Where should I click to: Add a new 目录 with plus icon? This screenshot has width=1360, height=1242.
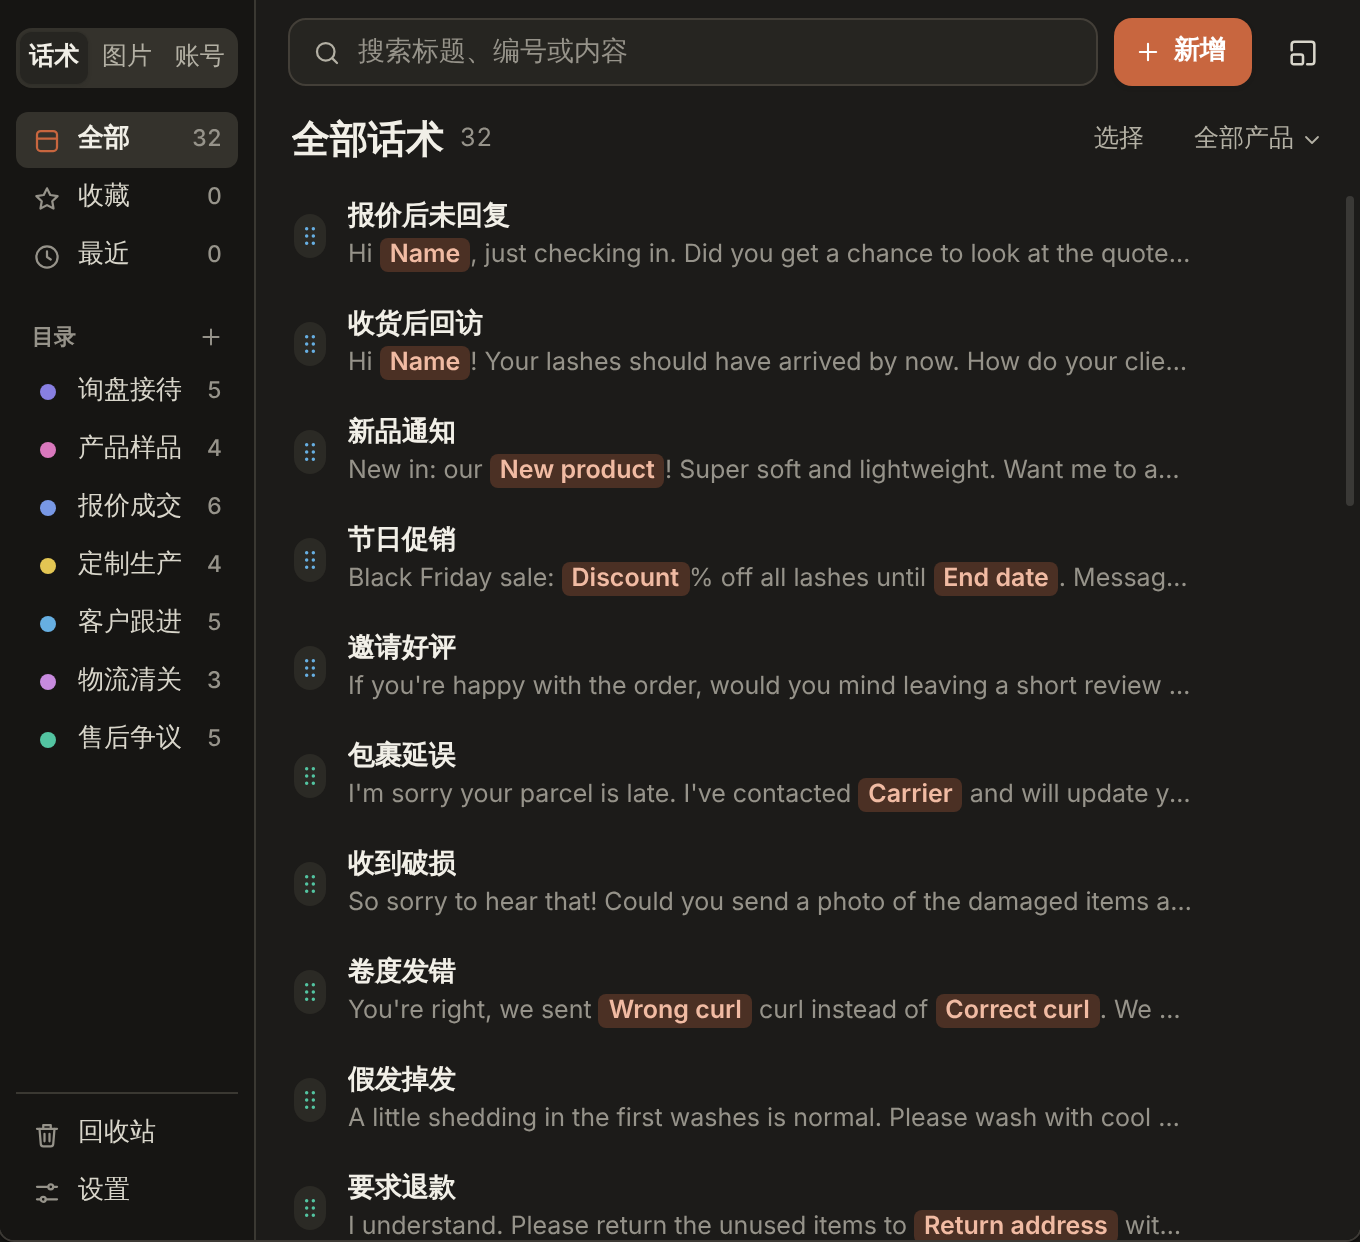tap(211, 337)
